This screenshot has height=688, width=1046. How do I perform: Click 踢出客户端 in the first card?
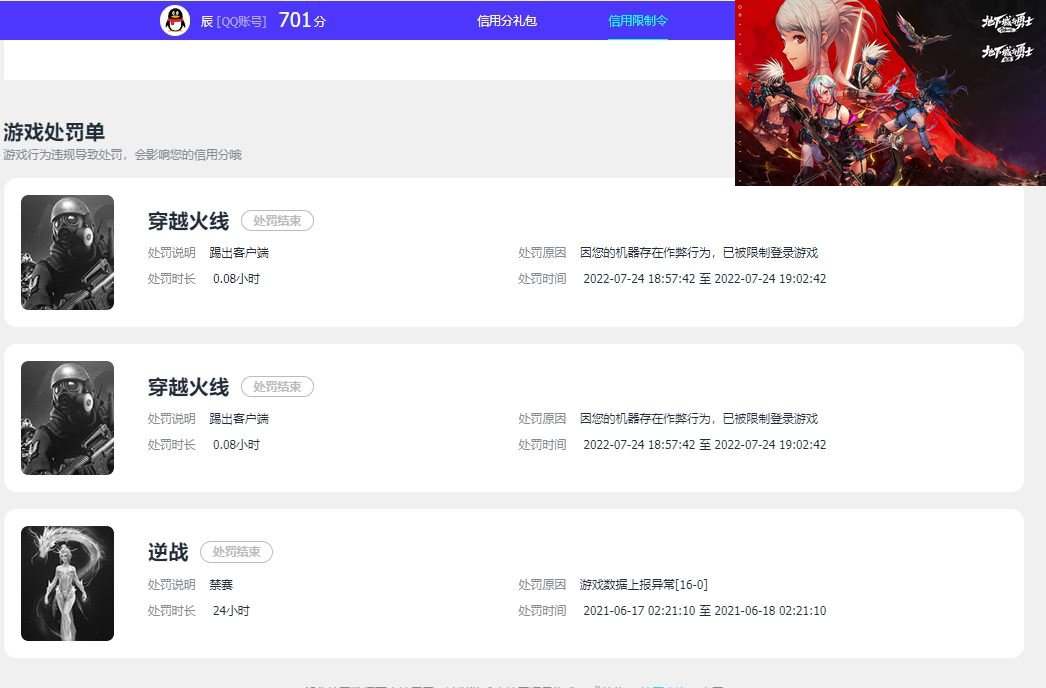click(x=239, y=253)
